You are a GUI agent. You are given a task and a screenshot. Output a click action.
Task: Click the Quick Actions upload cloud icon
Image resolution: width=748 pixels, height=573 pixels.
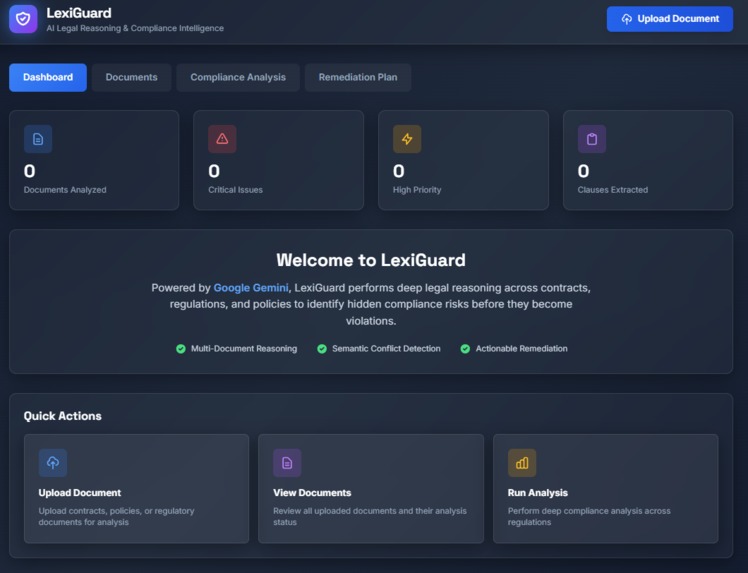point(53,462)
